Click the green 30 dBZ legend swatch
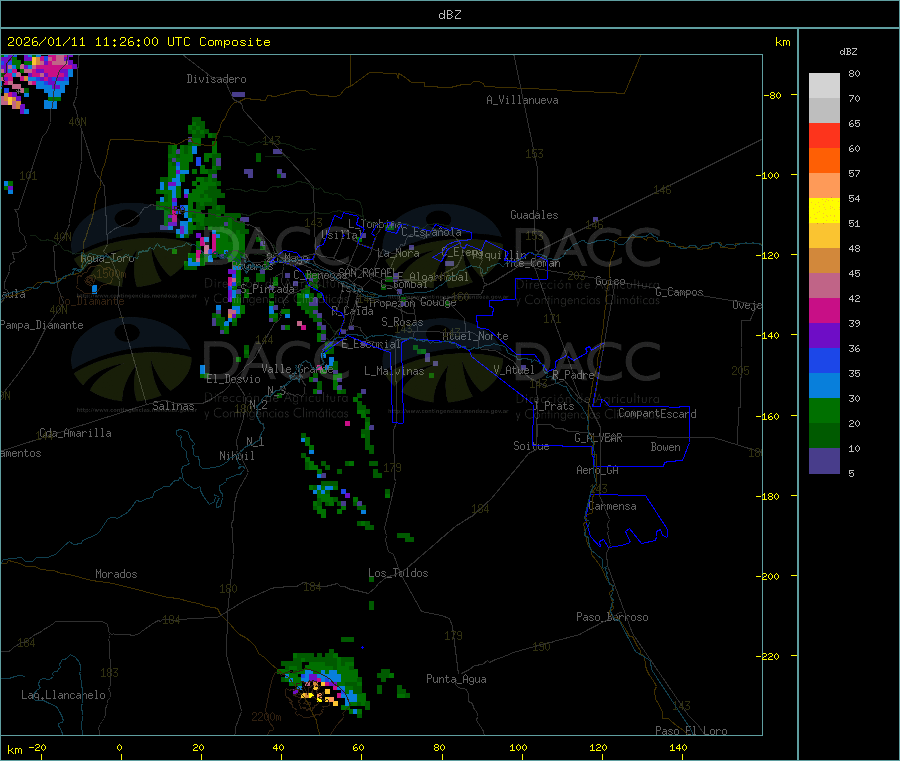Viewport: 900px width, 761px height. (824, 410)
